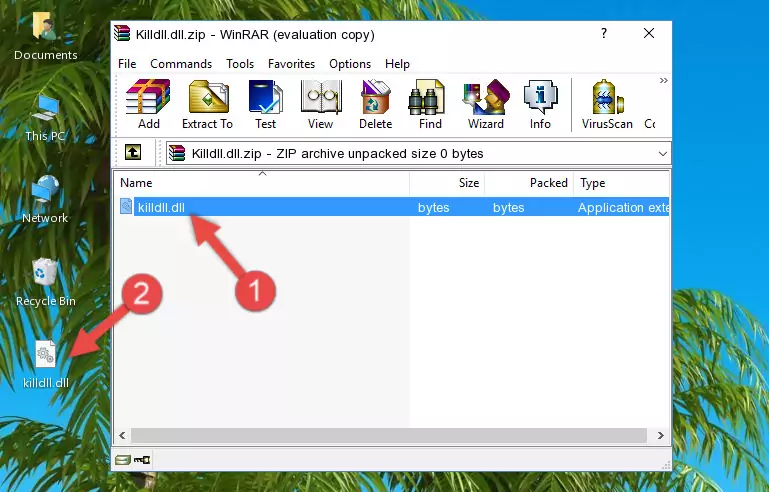Open the Options menu
This screenshot has width=769, height=492.
[x=350, y=64]
